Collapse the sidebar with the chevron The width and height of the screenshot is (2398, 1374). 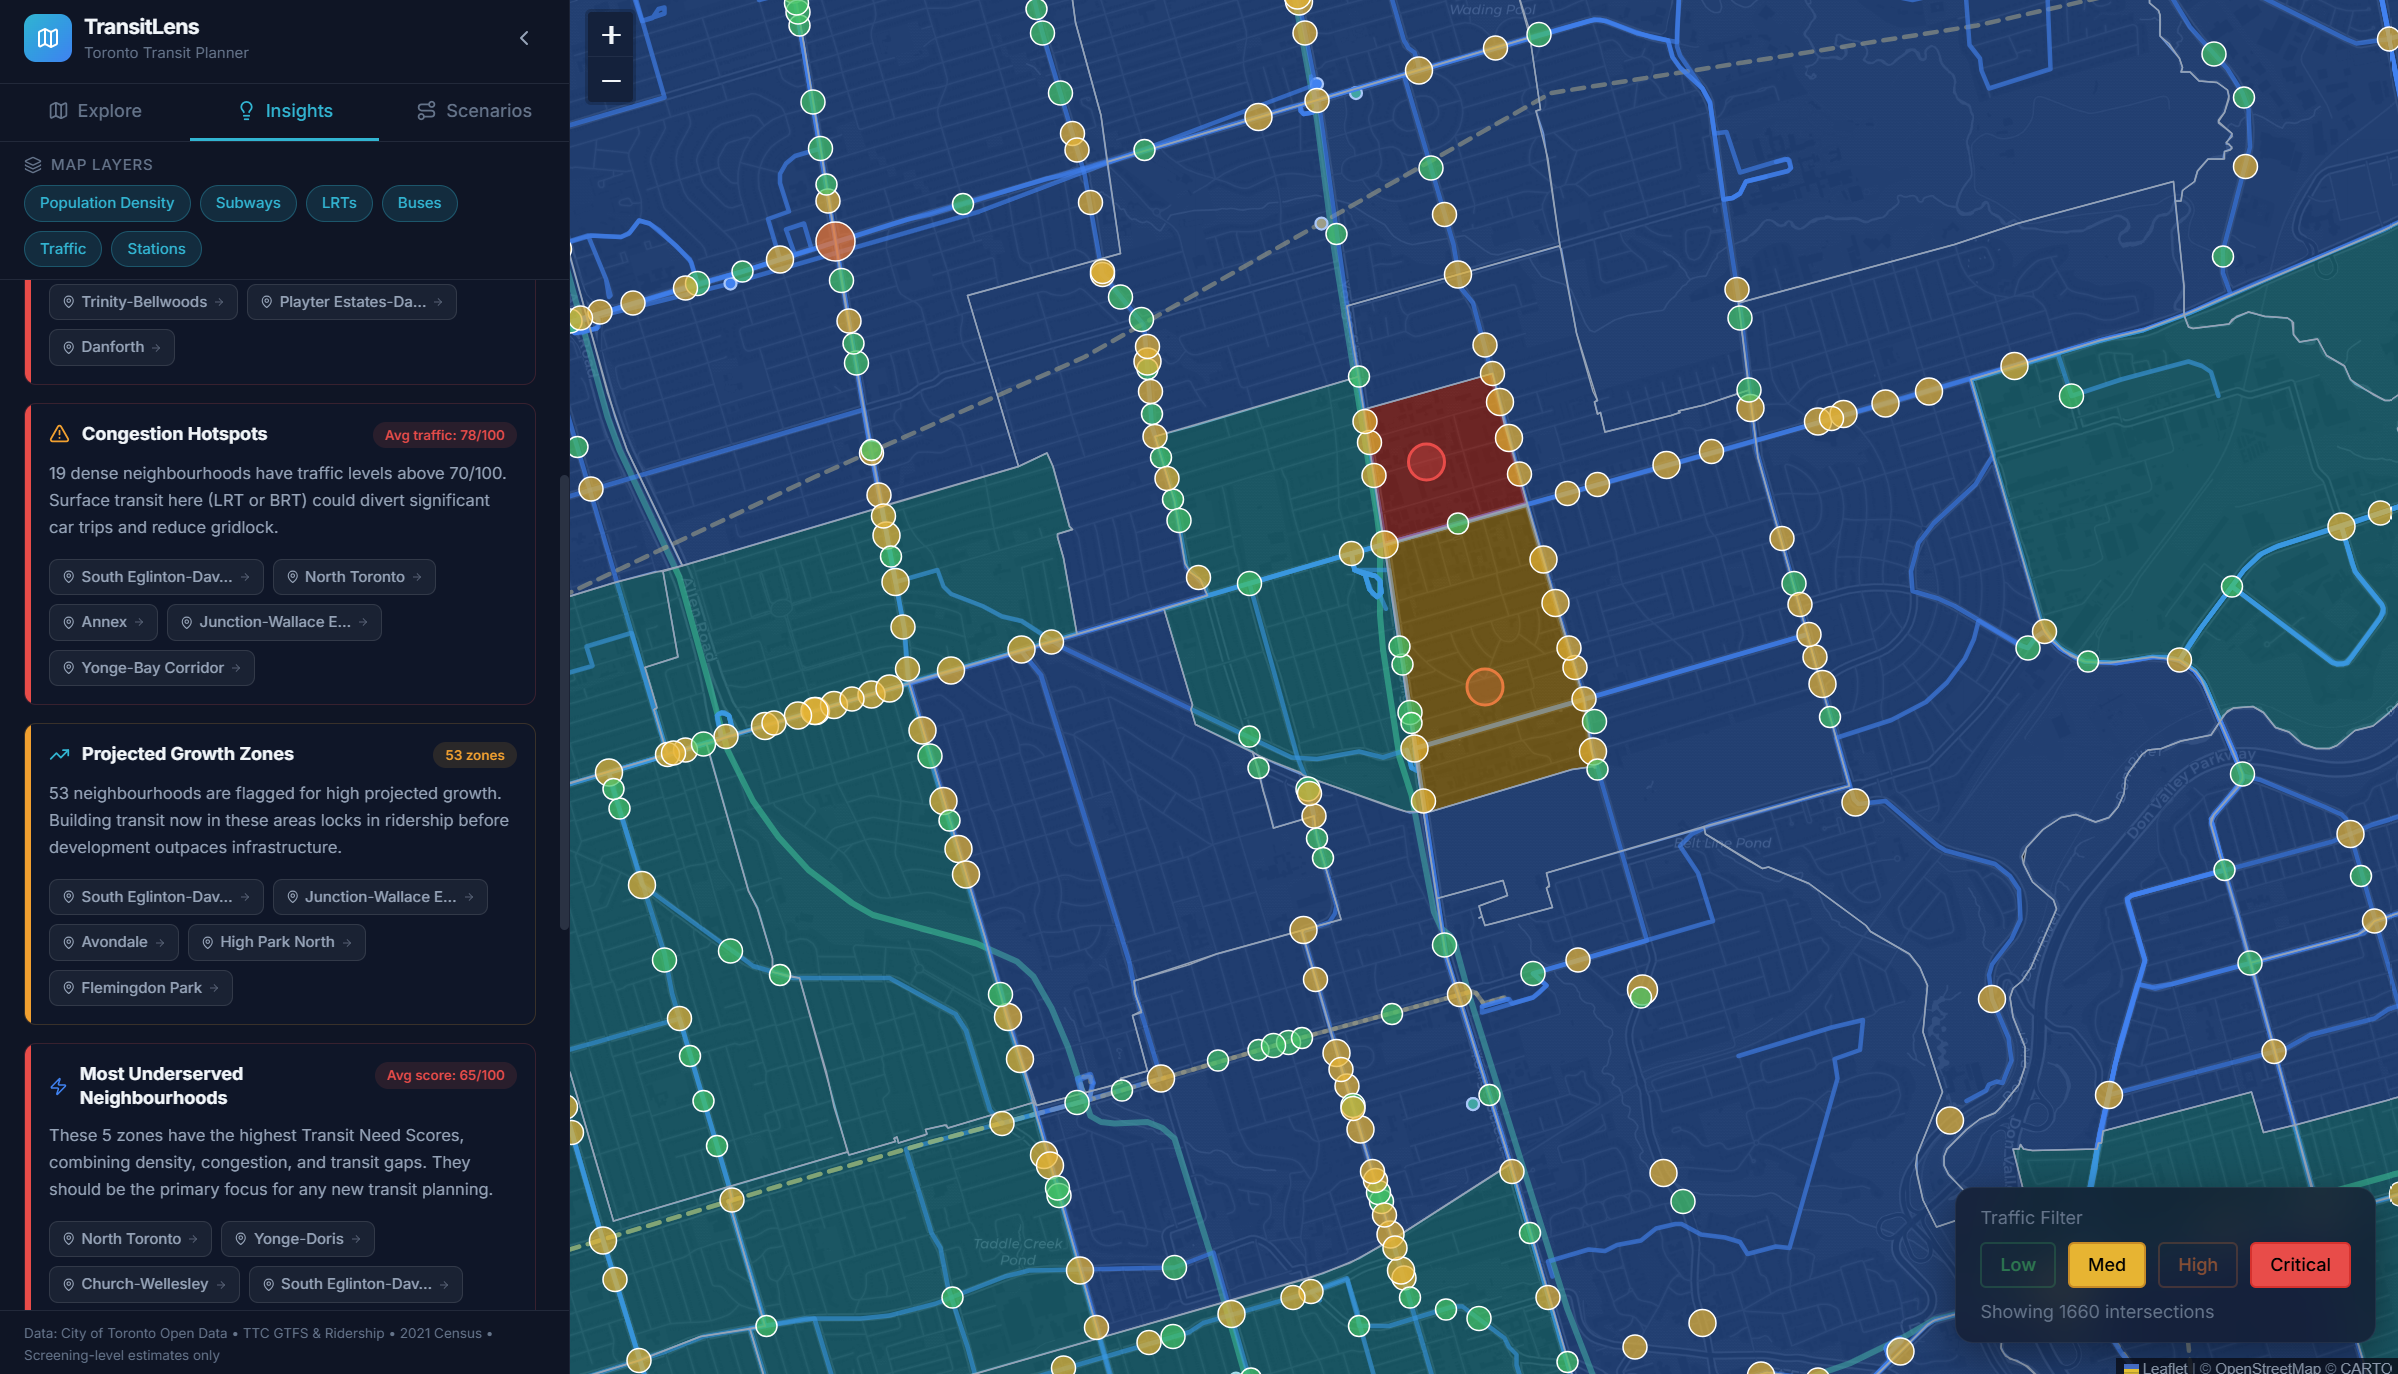coord(524,38)
